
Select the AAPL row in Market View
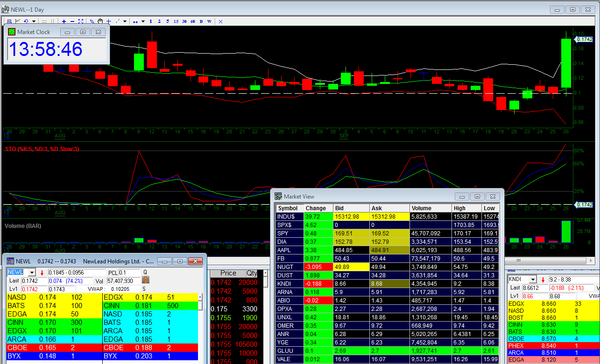pos(387,250)
